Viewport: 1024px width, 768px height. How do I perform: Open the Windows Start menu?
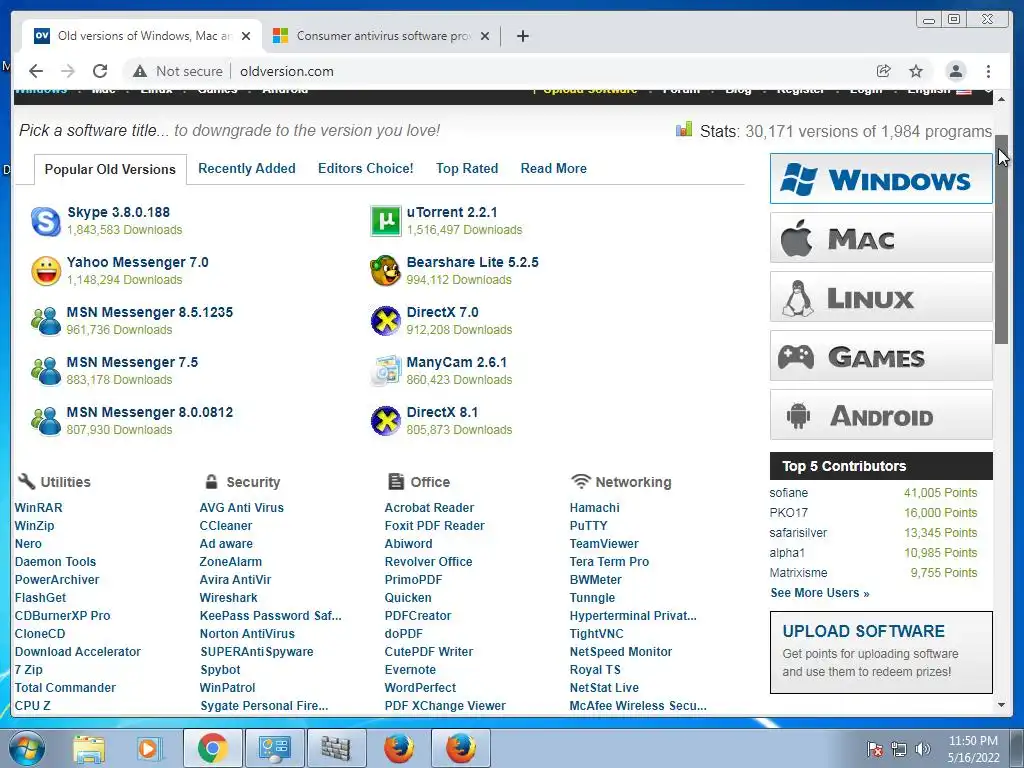(26, 748)
